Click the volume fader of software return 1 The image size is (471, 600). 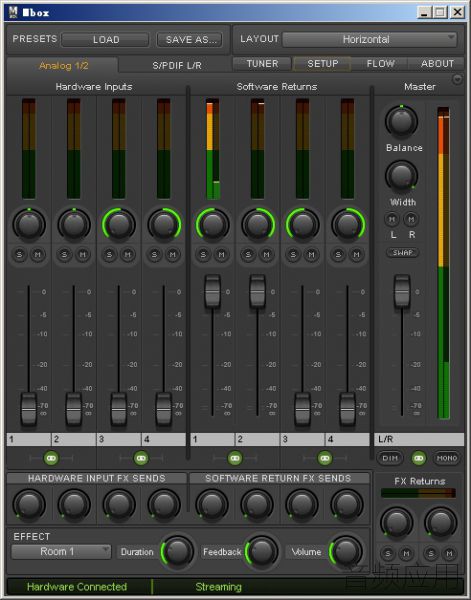[x=212, y=291]
